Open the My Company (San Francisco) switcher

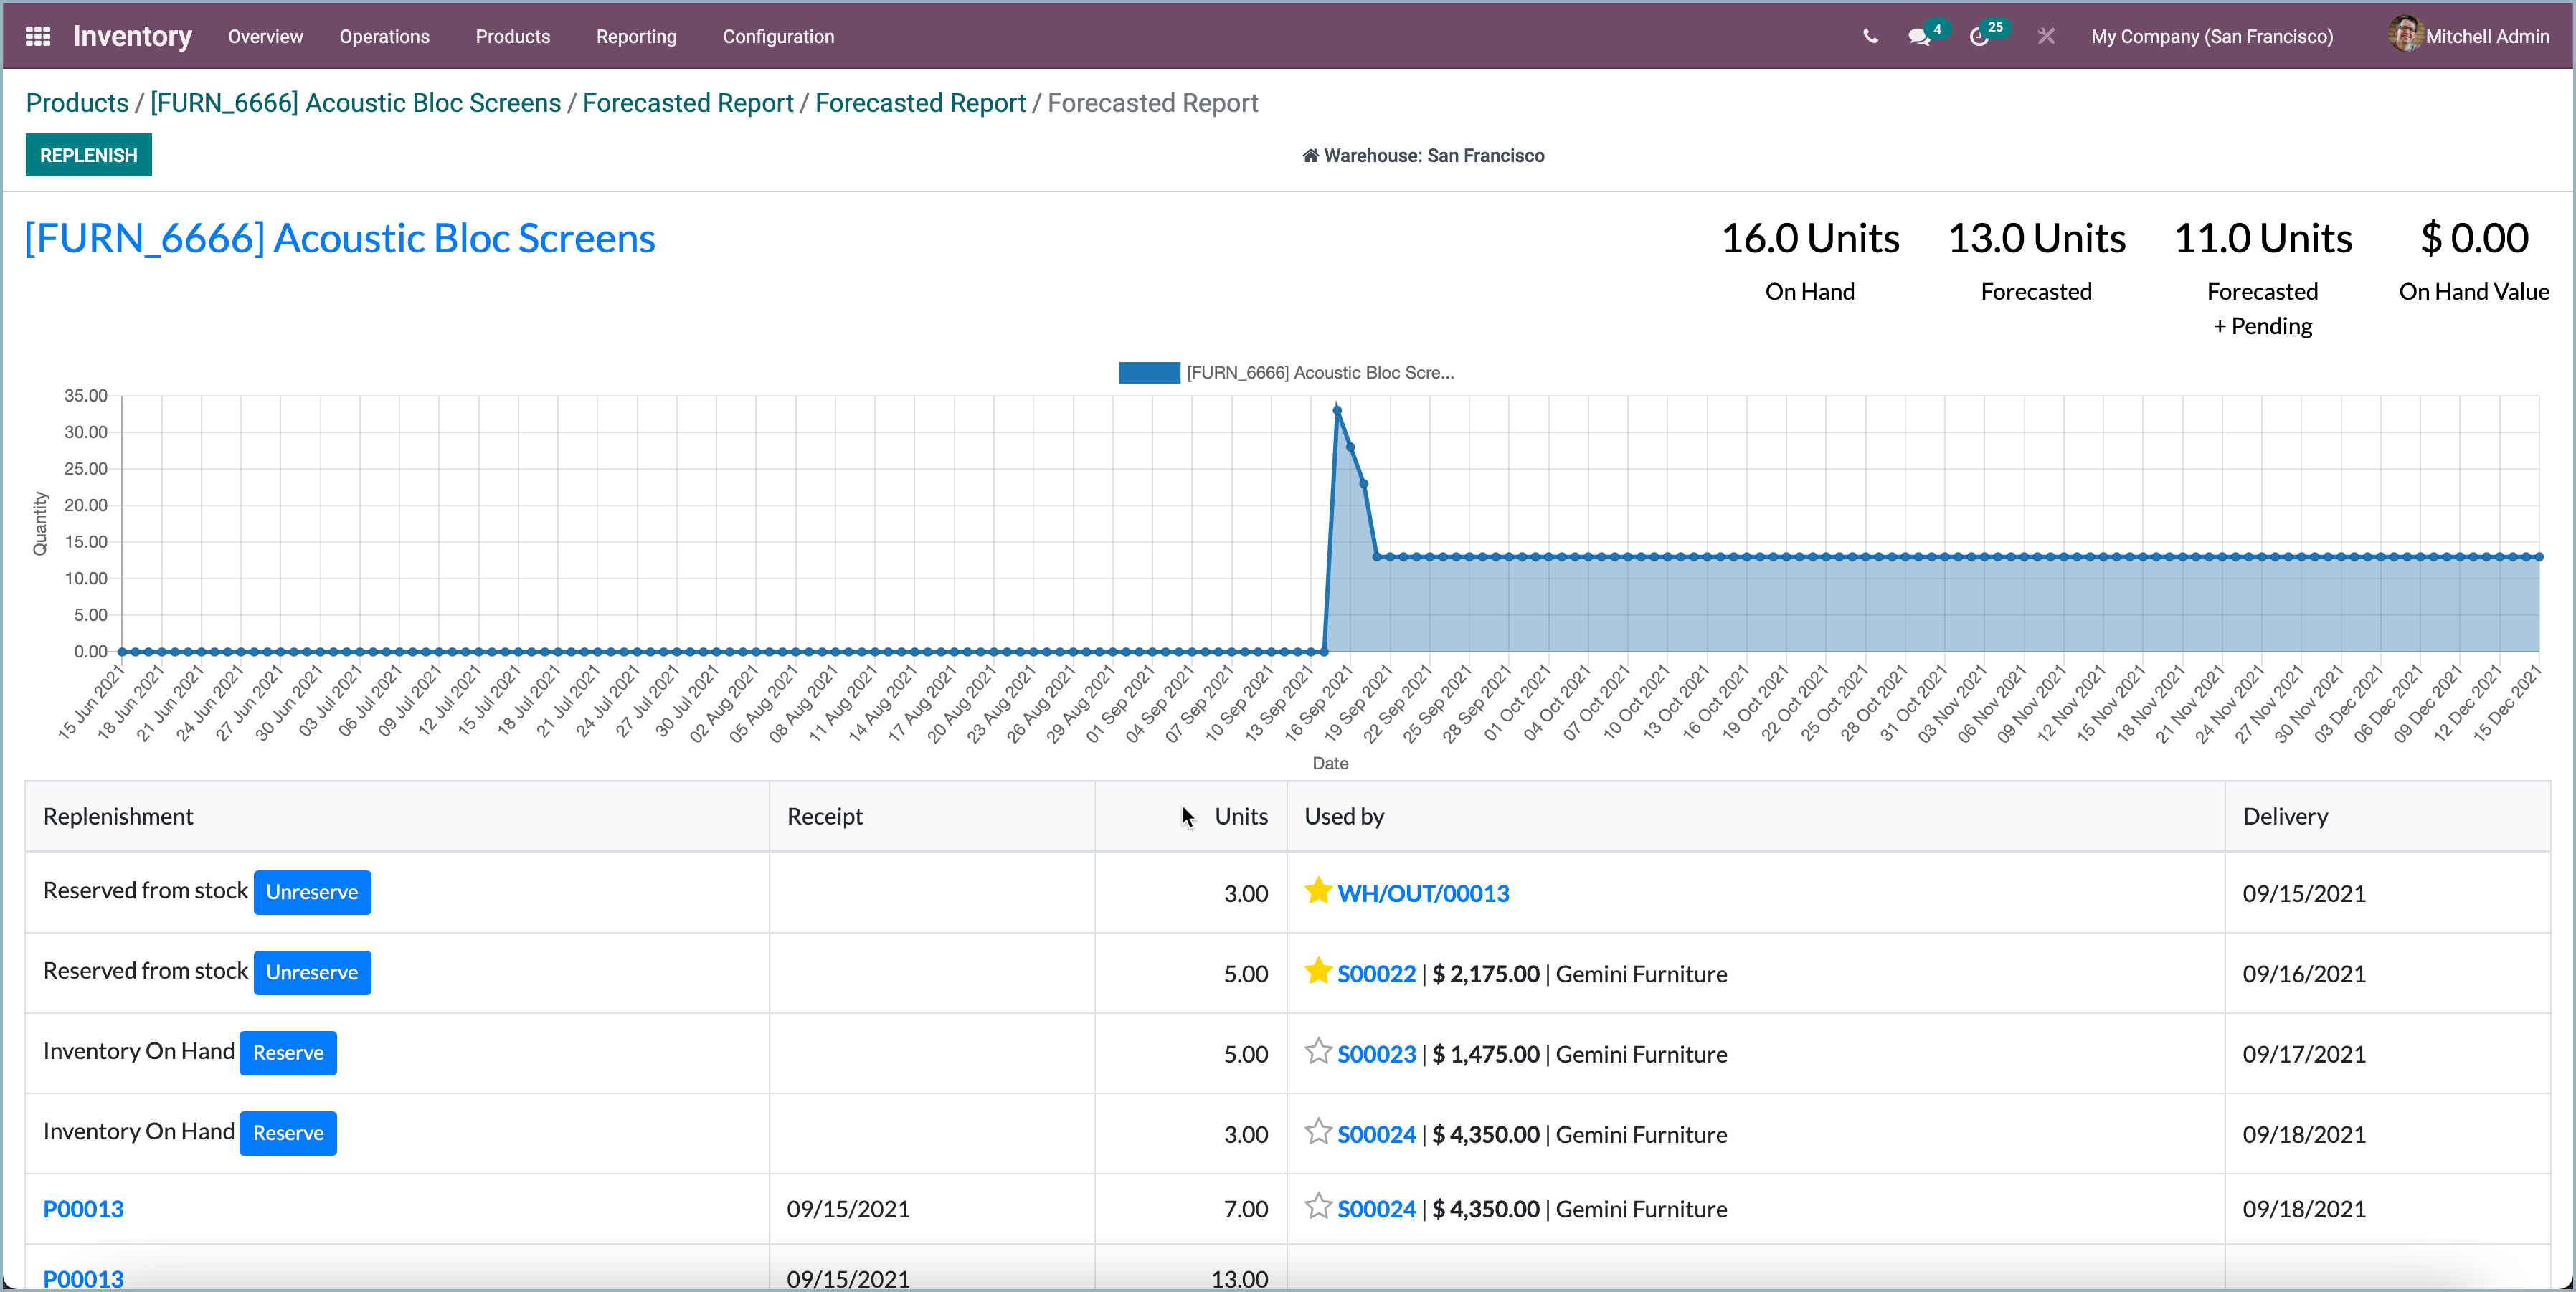pos(2211,36)
